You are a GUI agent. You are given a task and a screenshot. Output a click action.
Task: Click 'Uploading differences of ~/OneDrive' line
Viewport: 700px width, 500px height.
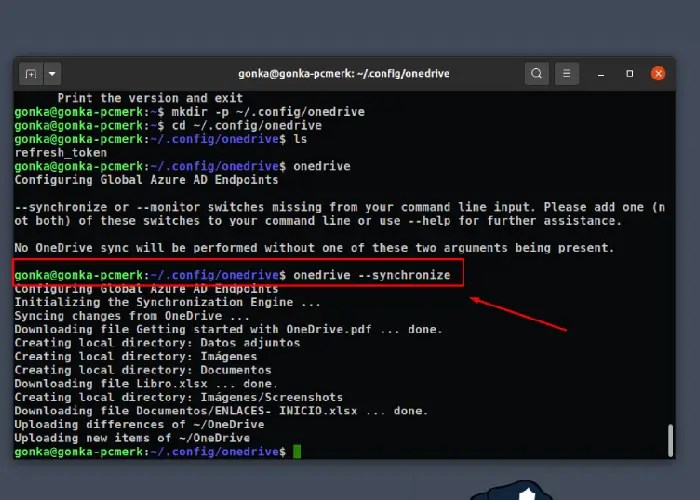coord(139,425)
